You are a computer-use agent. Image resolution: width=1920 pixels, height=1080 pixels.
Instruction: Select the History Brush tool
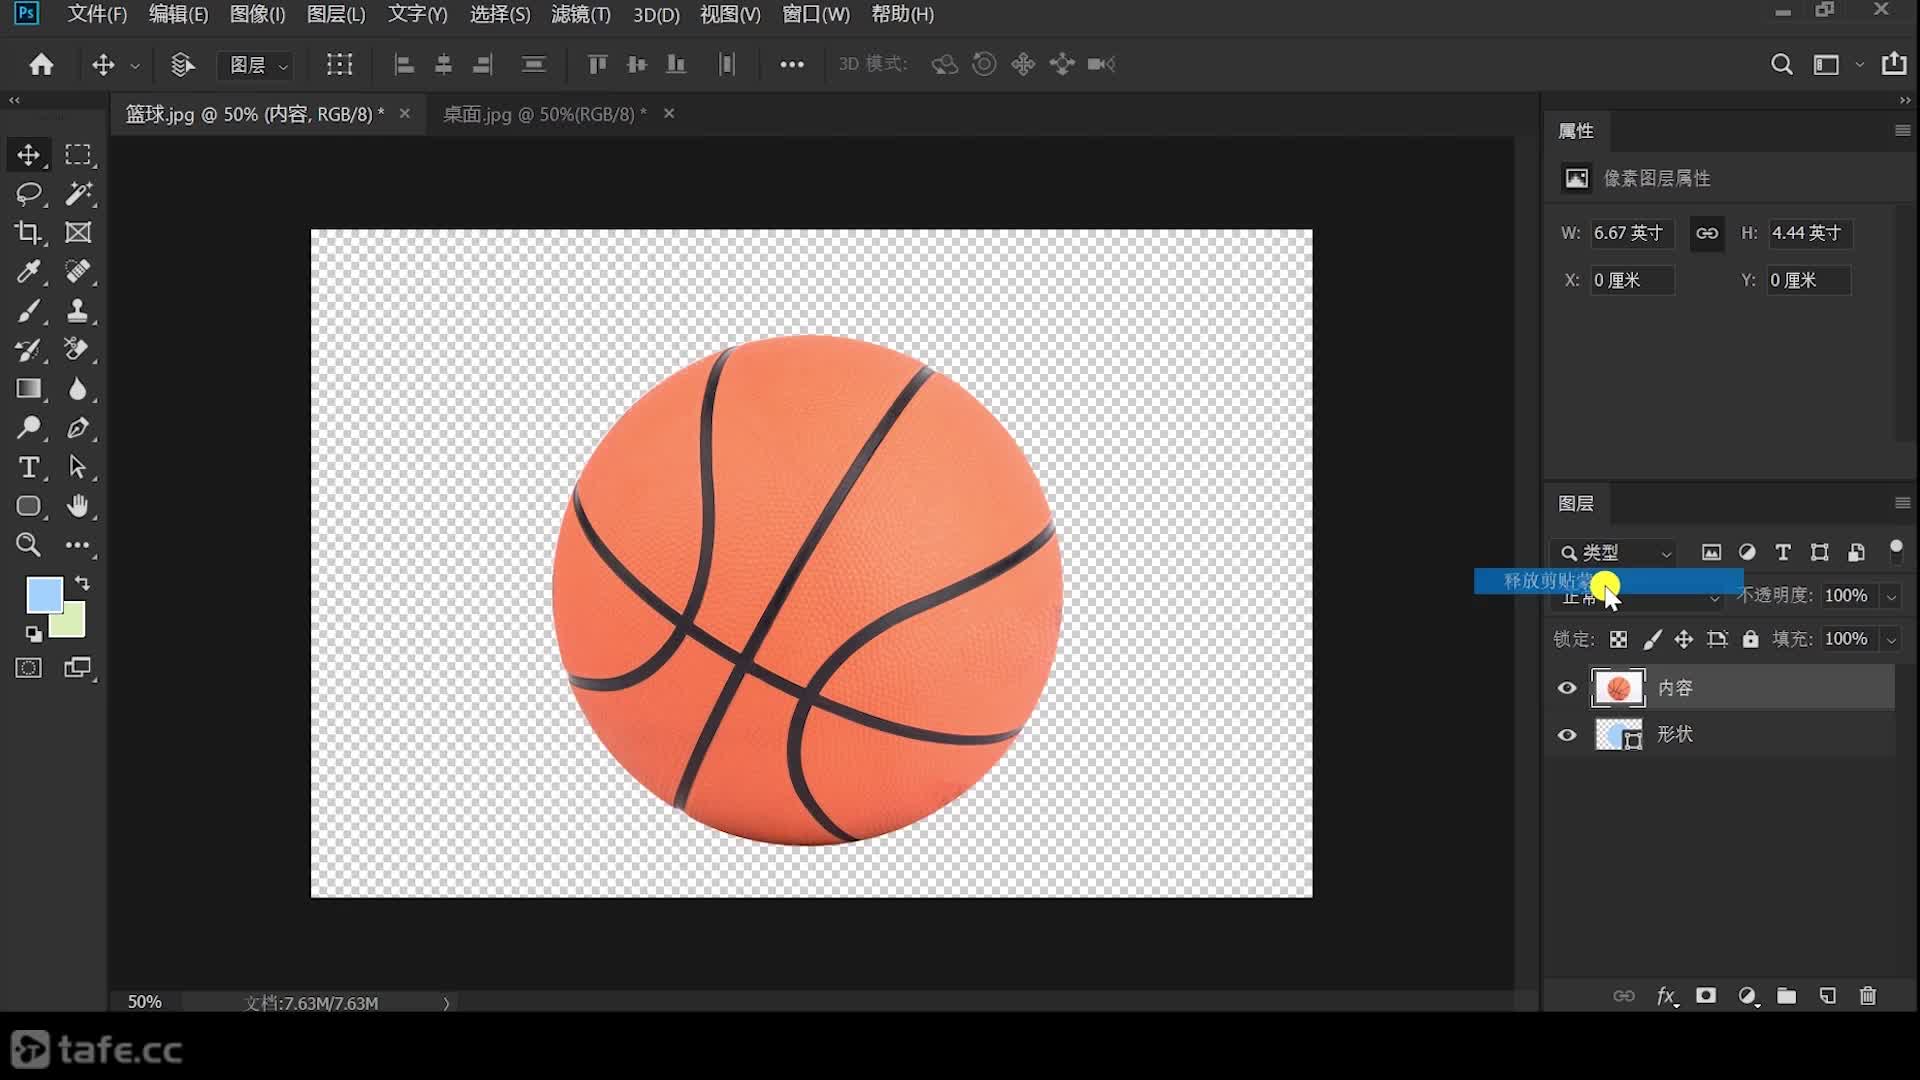[x=28, y=350]
